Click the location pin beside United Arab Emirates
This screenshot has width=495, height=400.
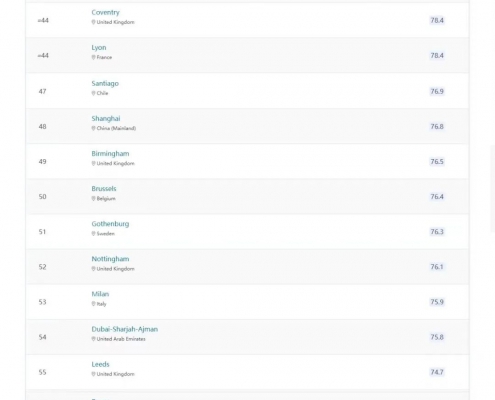(x=93, y=339)
